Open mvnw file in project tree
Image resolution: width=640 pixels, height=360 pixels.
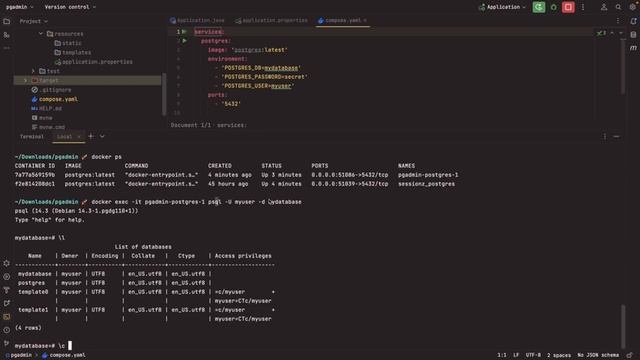tap(42, 118)
